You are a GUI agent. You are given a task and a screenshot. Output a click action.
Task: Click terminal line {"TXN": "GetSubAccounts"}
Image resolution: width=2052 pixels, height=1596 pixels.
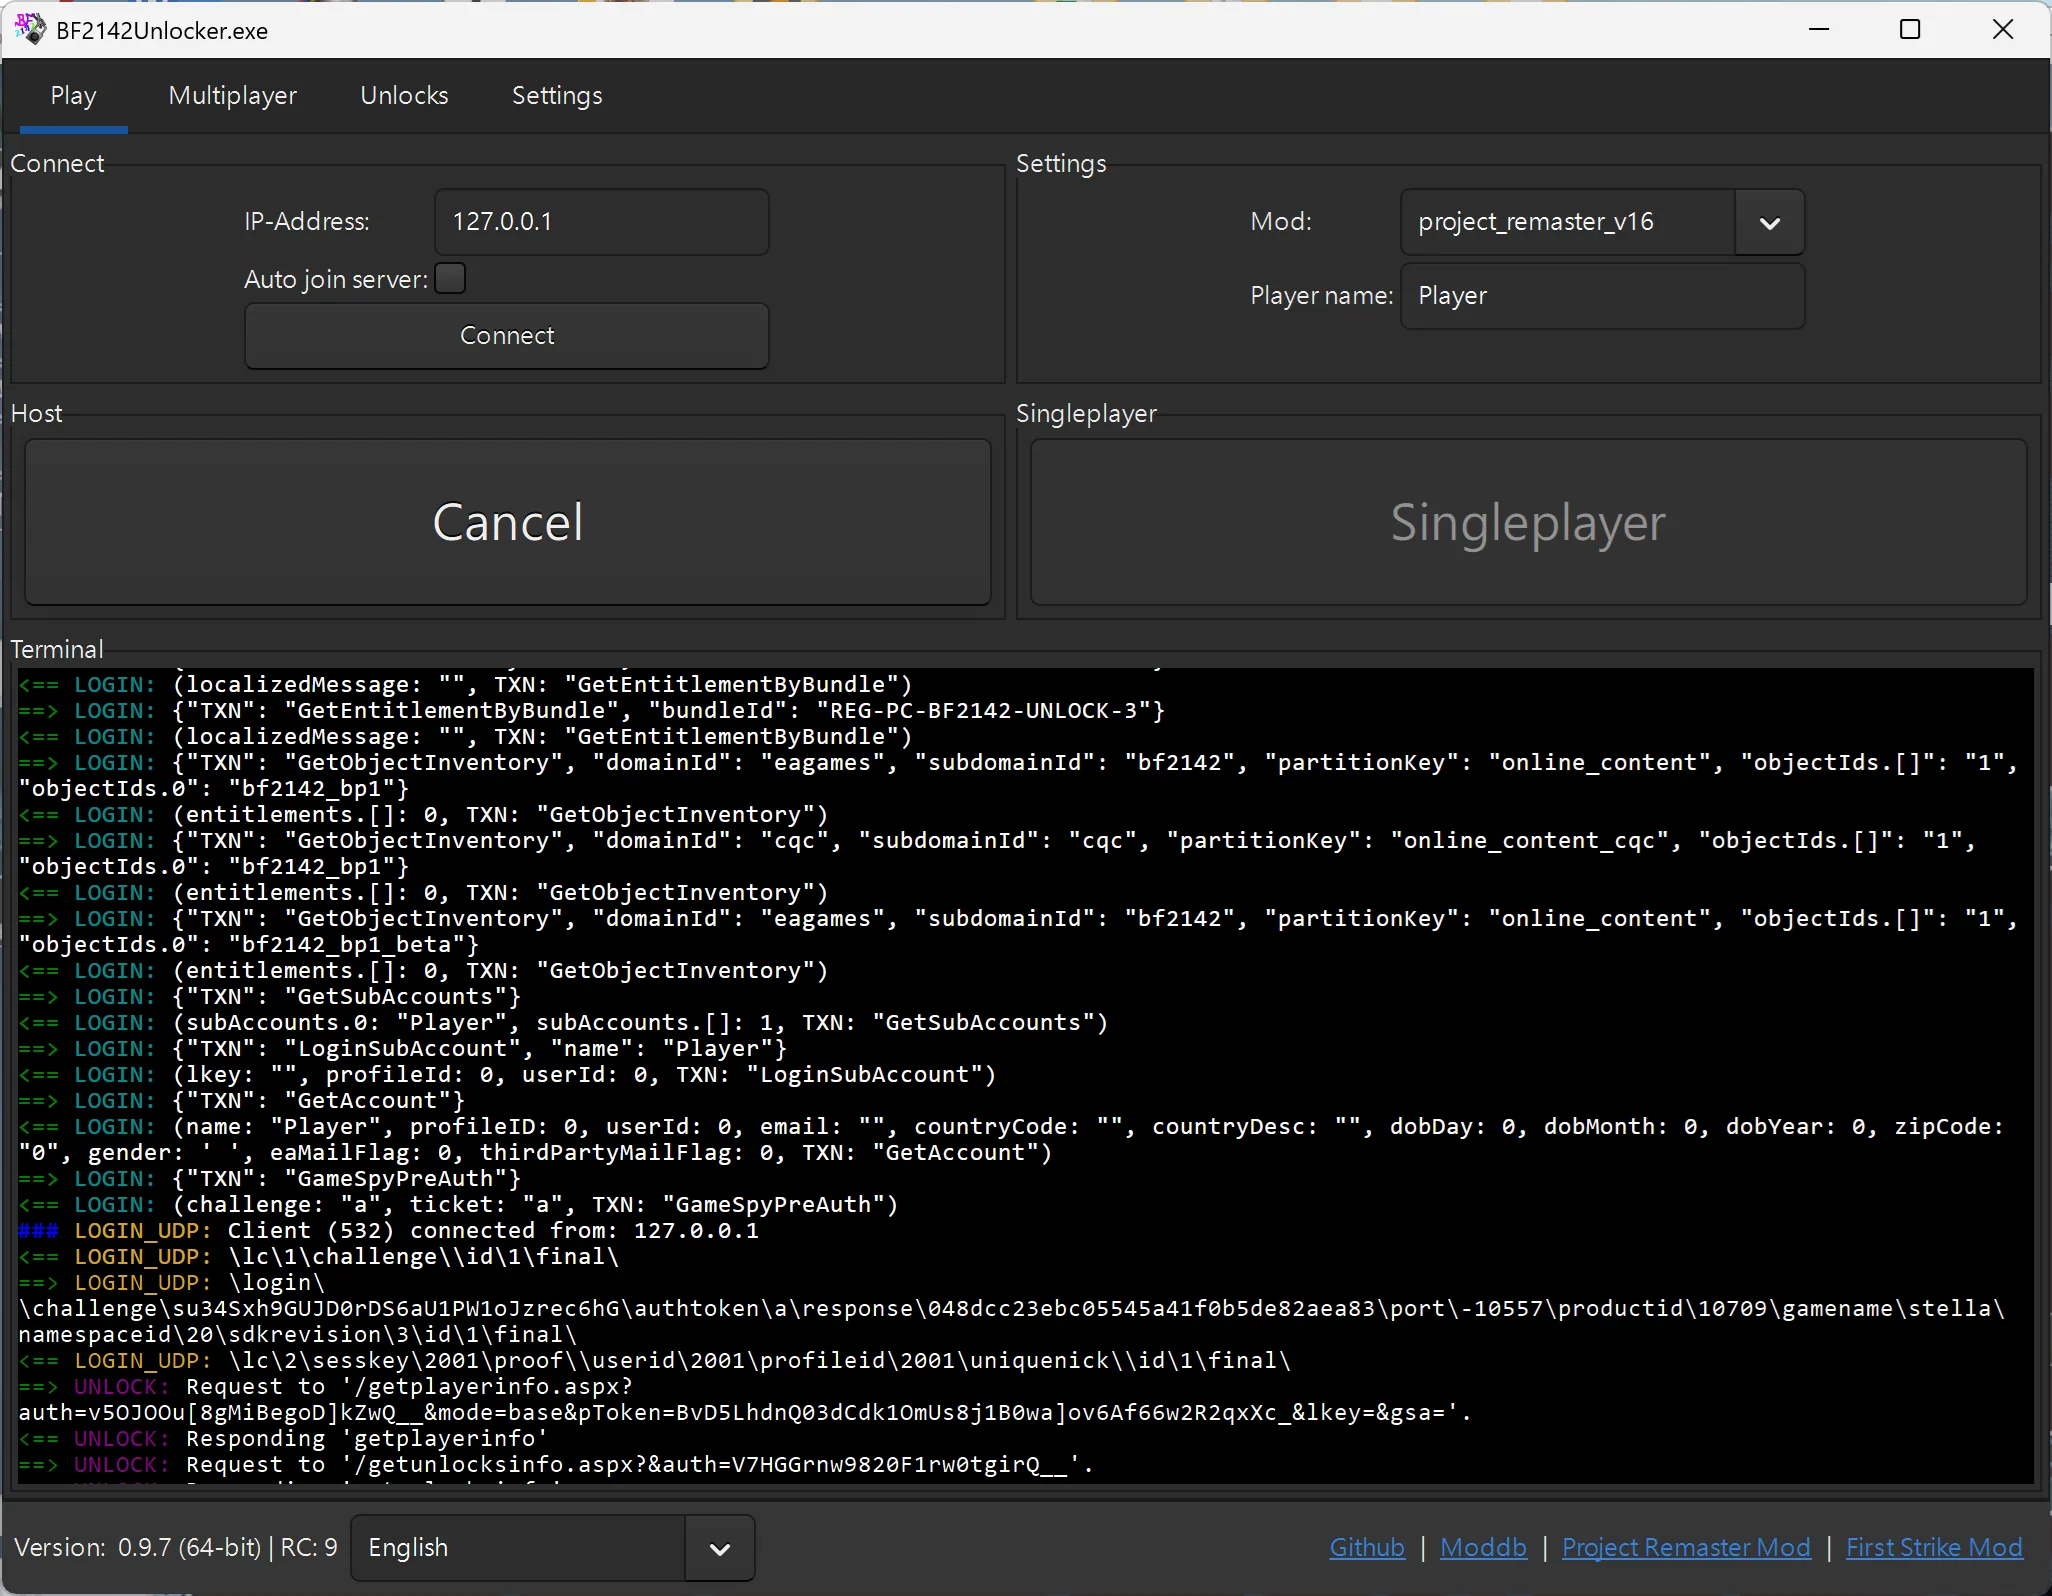pos(270,997)
